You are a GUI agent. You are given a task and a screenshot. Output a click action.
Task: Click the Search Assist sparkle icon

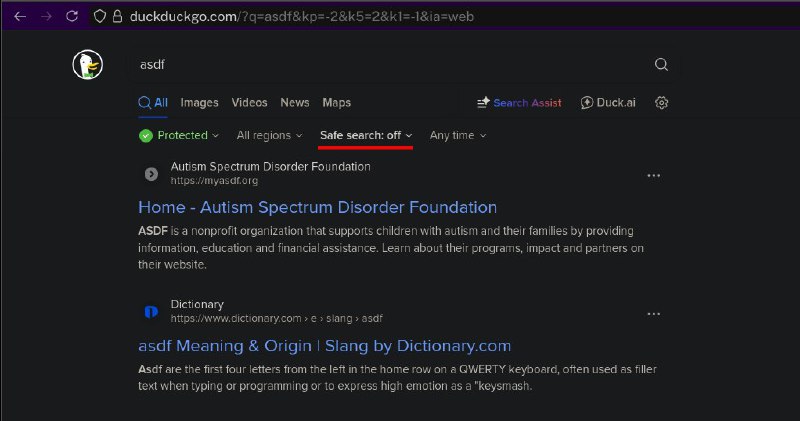coord(483,103)
